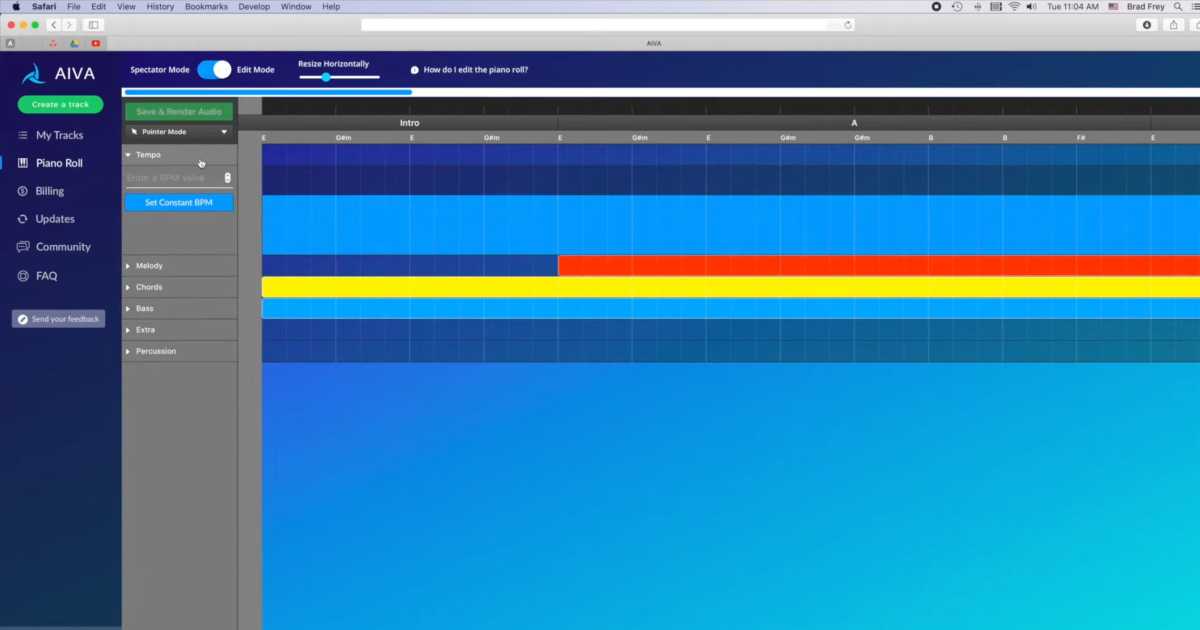Open My Tracks list icon

pyautogui.click(x=23, y=135)
